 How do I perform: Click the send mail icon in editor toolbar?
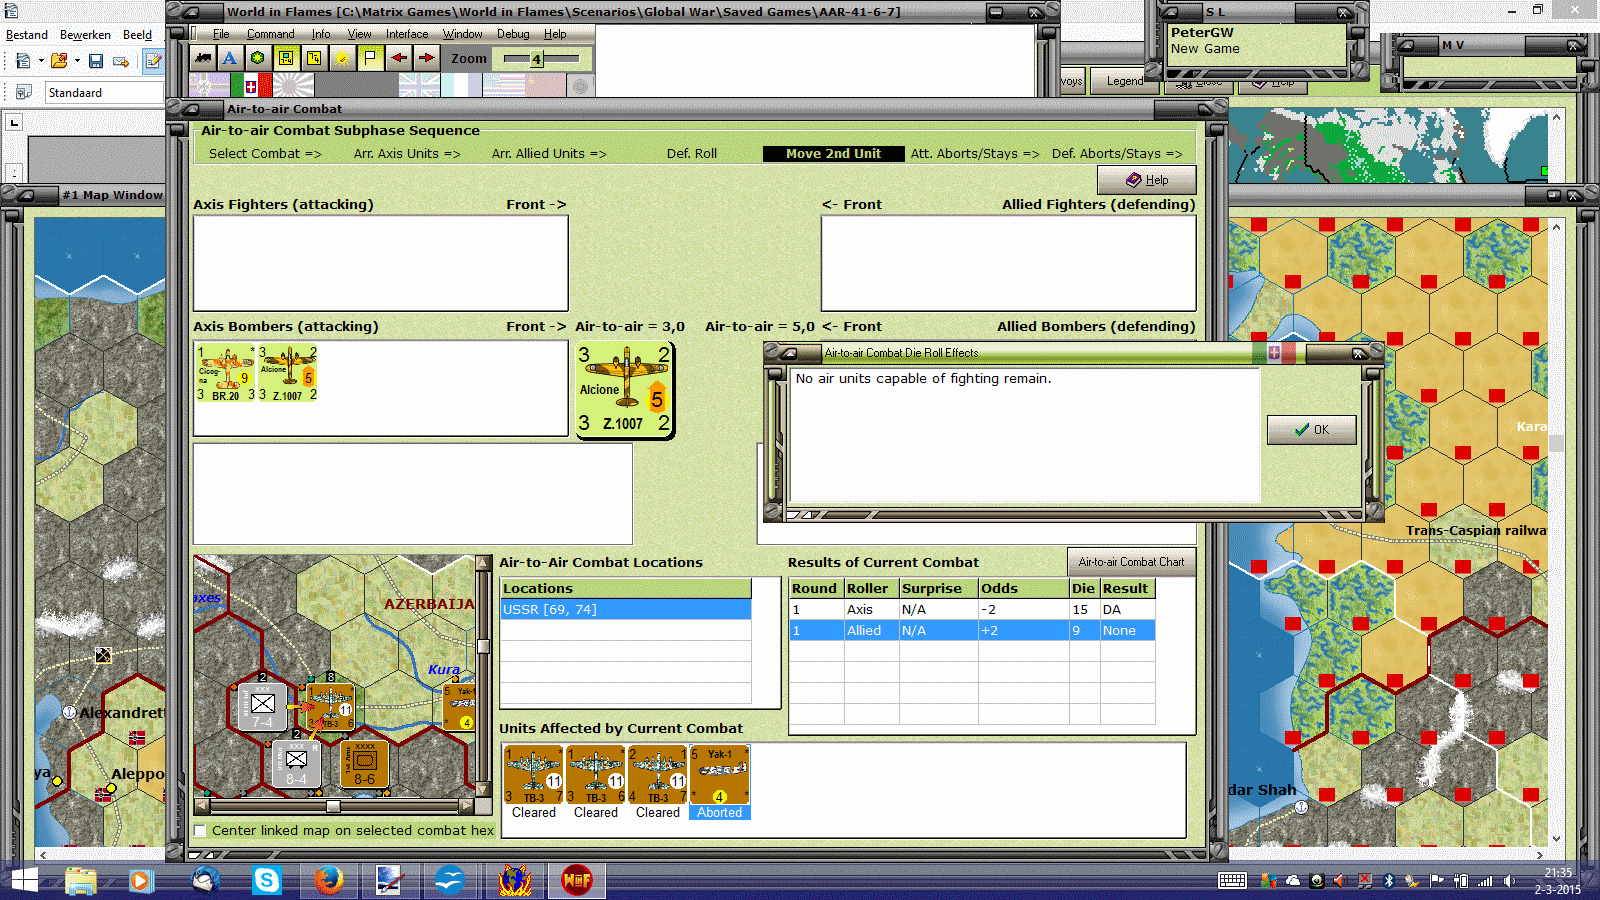[121, 61]
